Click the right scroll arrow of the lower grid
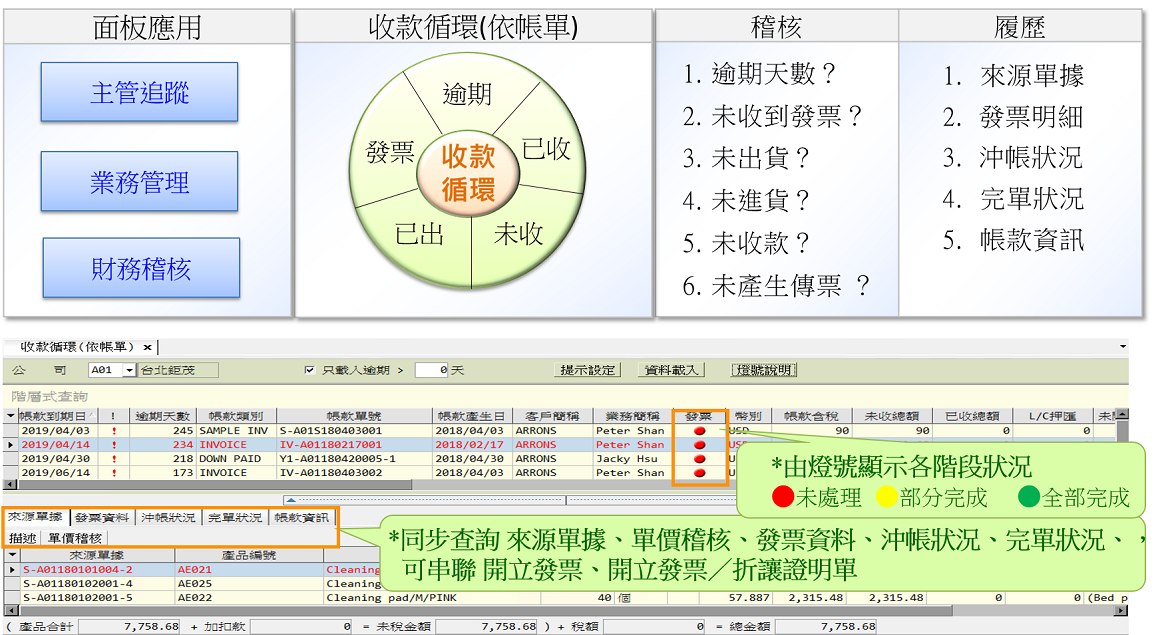The image size is (1170, 635). 1121,611
